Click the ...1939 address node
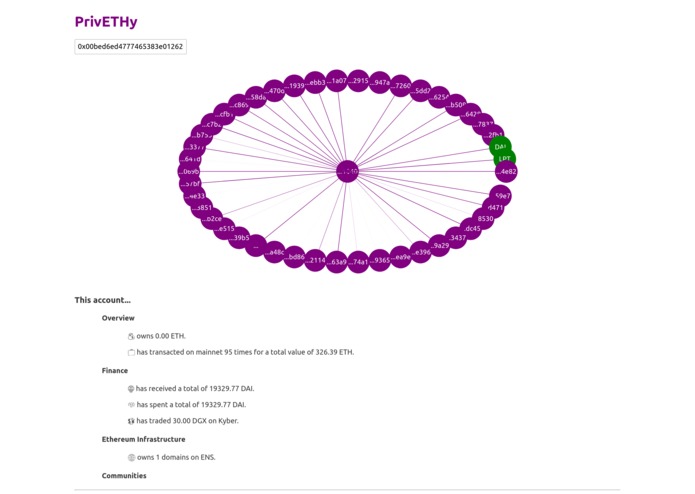The image size is (695, 494). coord(294,86)
